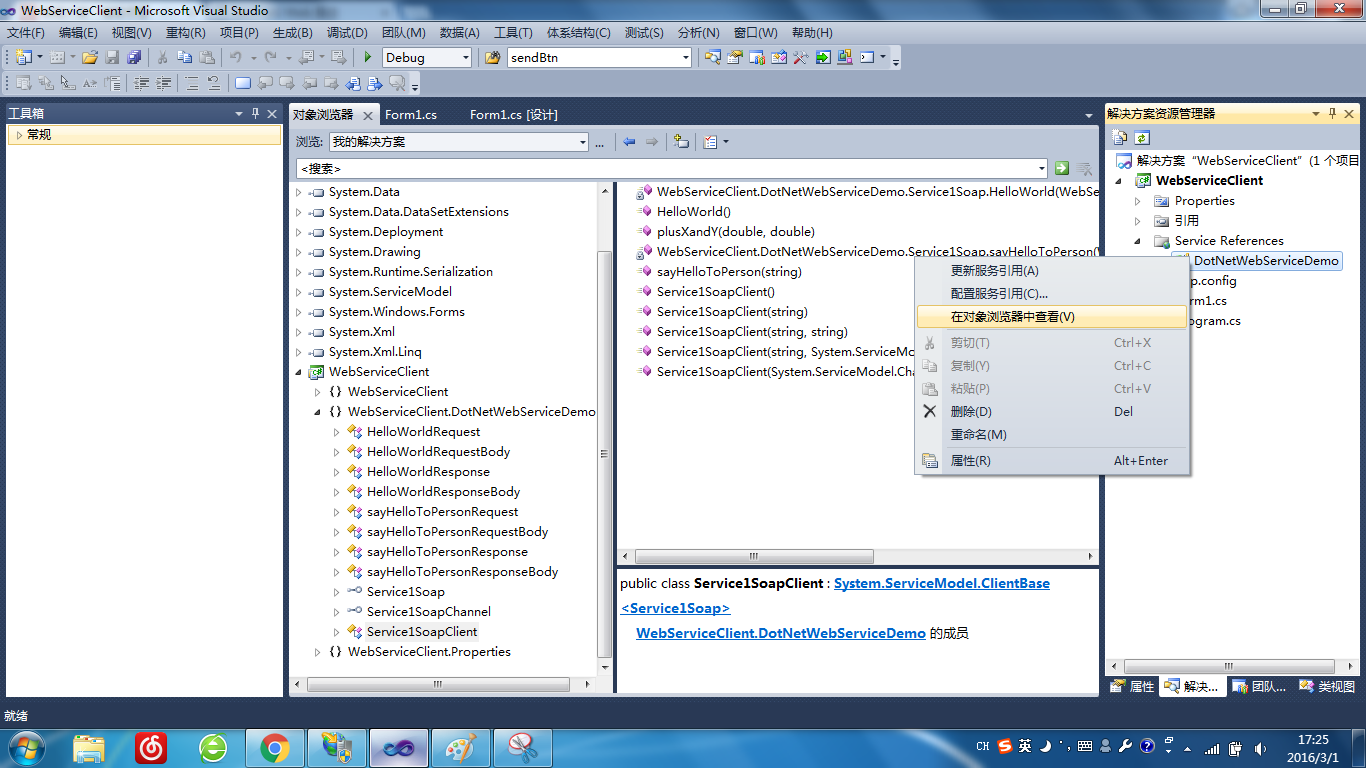Switch to the 类视图 bottom tab

tap(1327, 687)
